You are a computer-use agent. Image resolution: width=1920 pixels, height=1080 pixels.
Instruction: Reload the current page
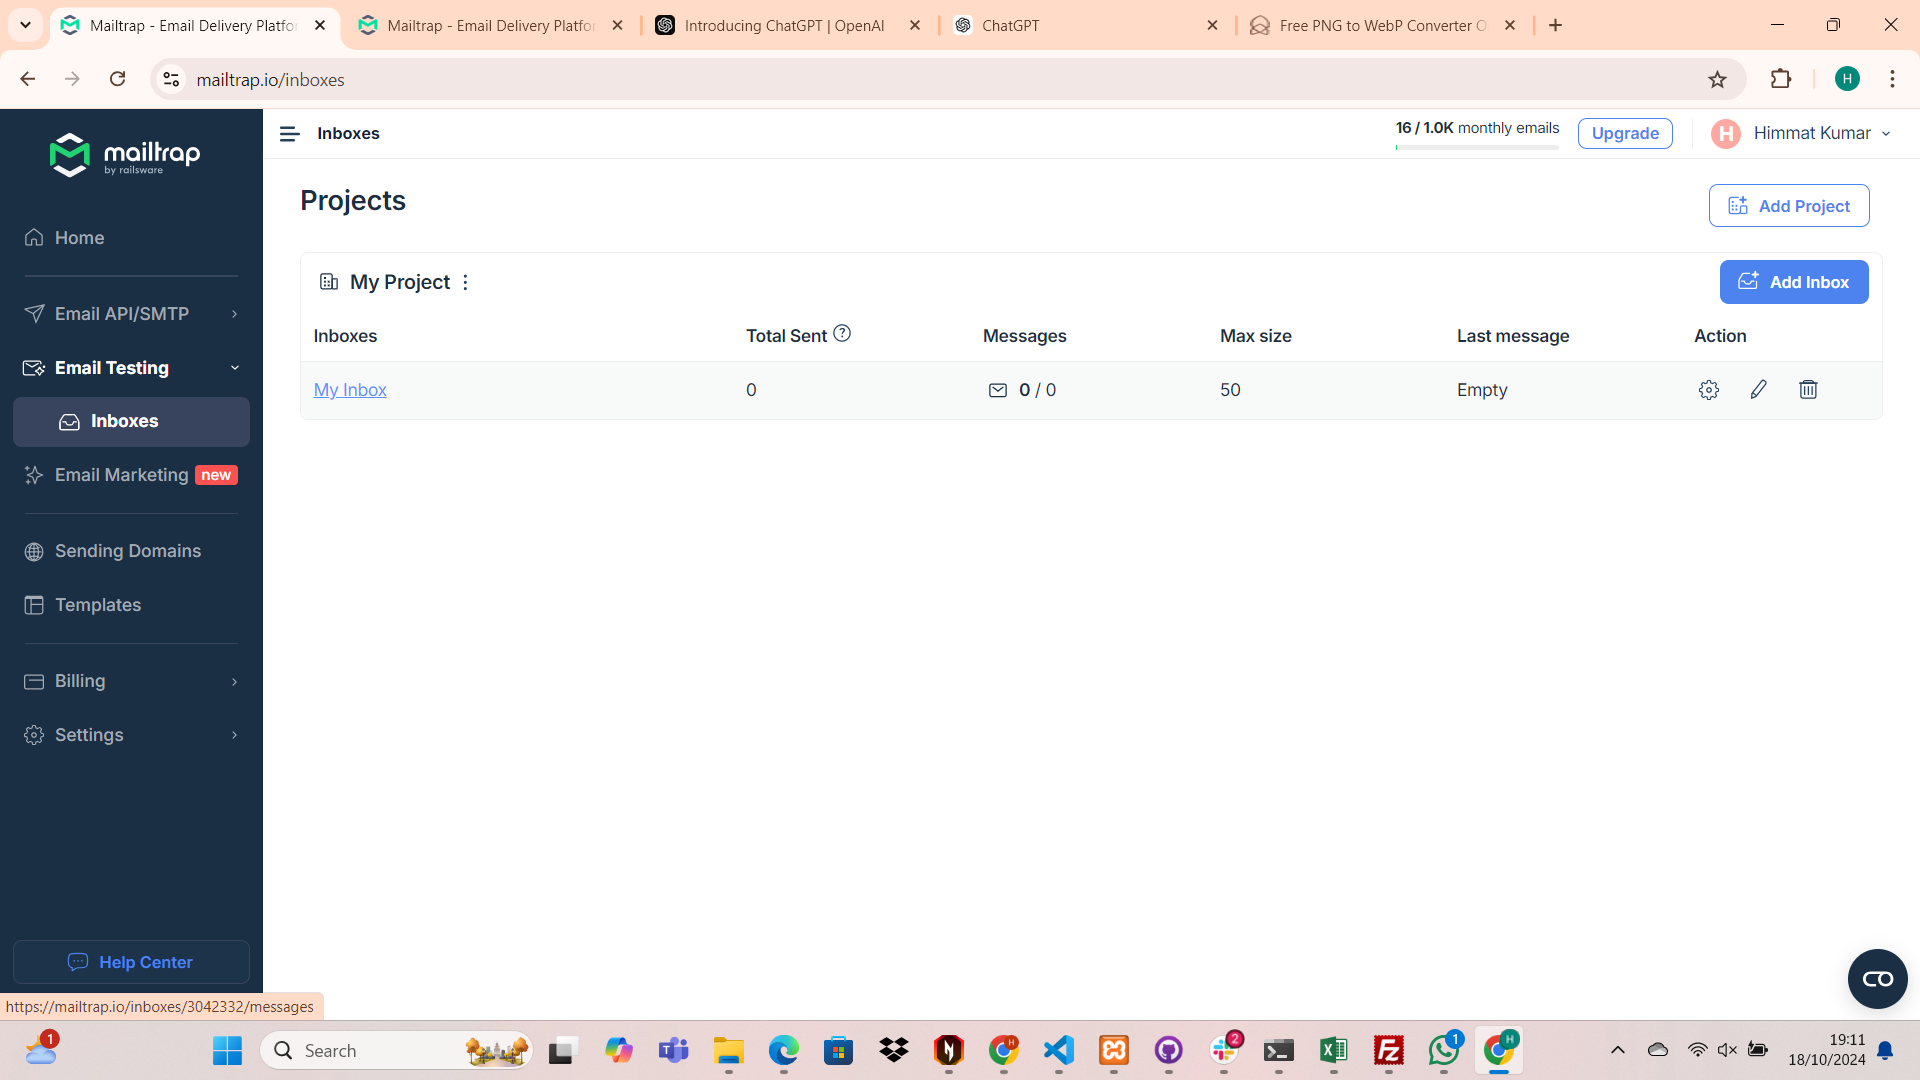(118, 80)
